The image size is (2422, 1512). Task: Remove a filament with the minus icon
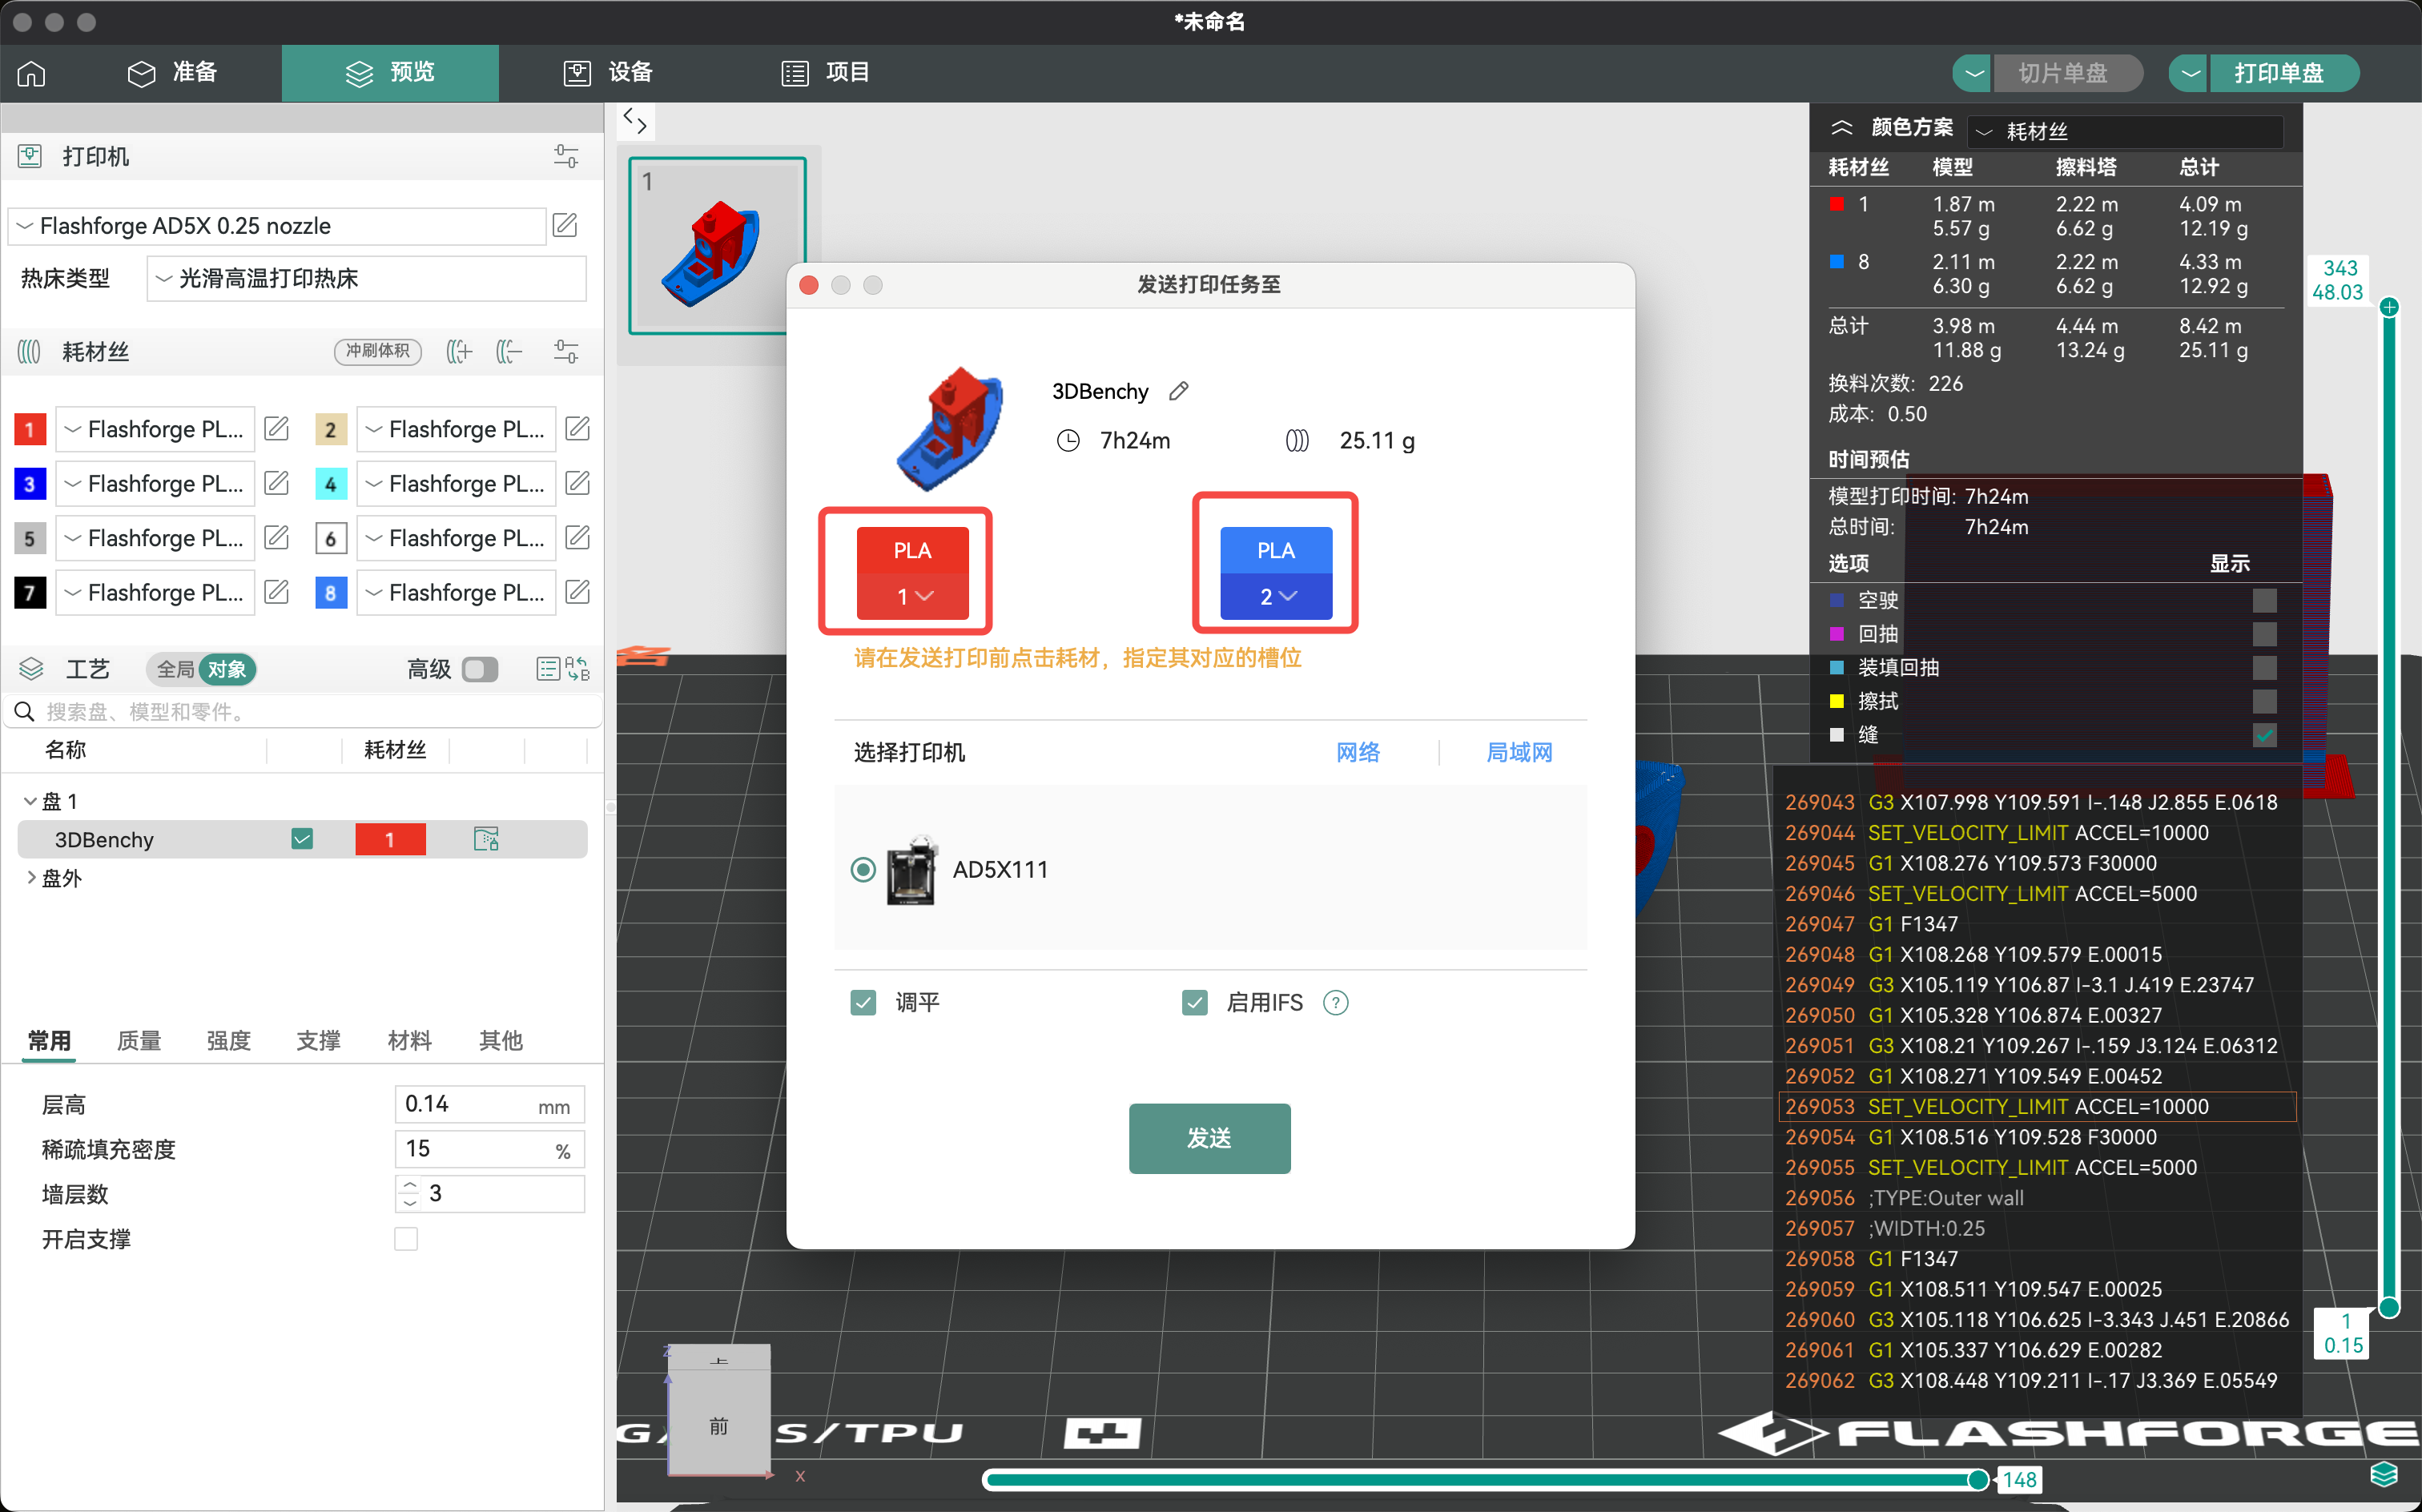(x=509, y=351)
